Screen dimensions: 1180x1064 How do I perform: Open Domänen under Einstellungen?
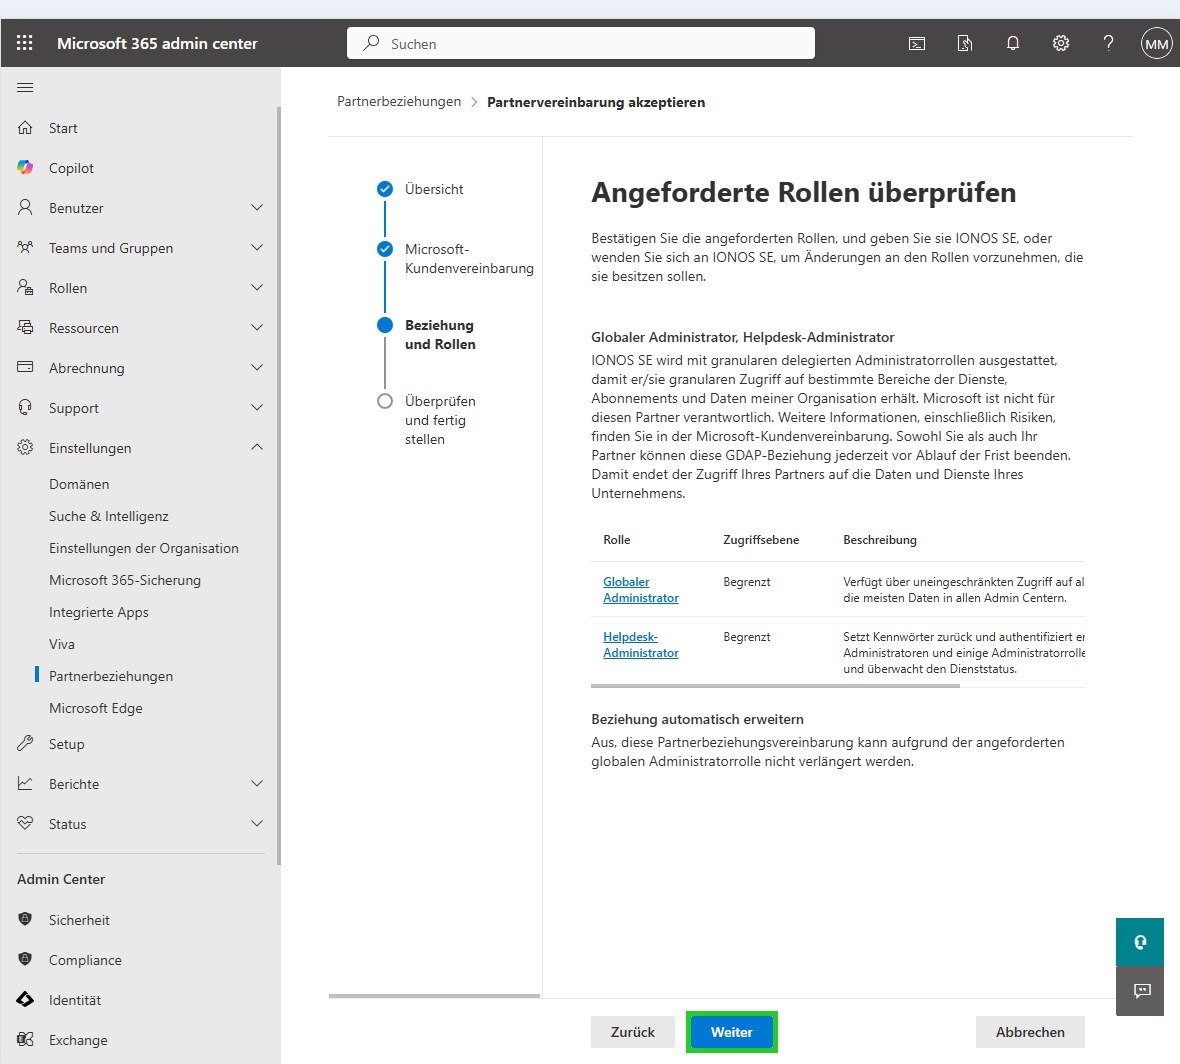click(79, 484)
